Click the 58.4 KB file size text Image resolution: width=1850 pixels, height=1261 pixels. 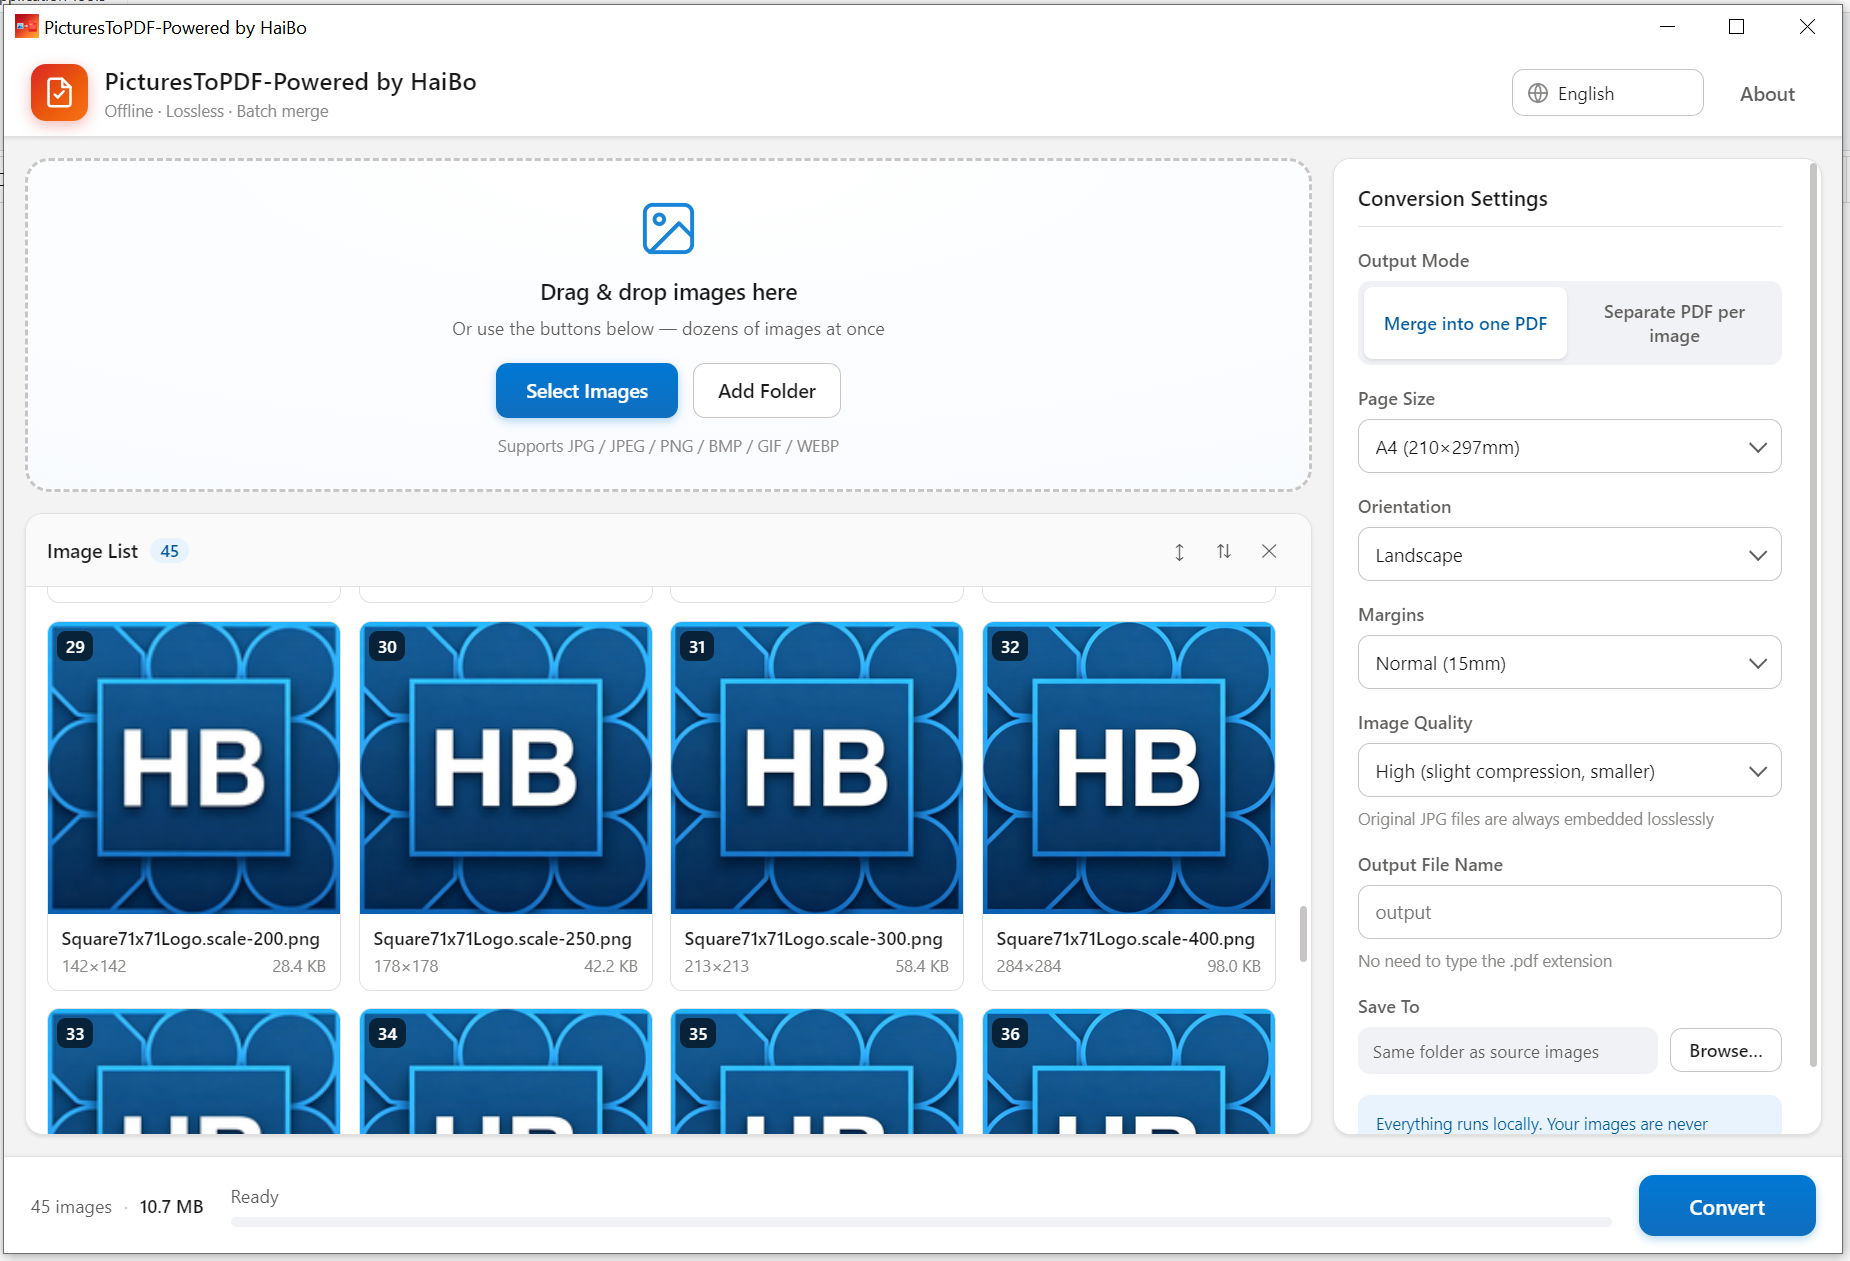pyautogui.click(x=922, y=966)
